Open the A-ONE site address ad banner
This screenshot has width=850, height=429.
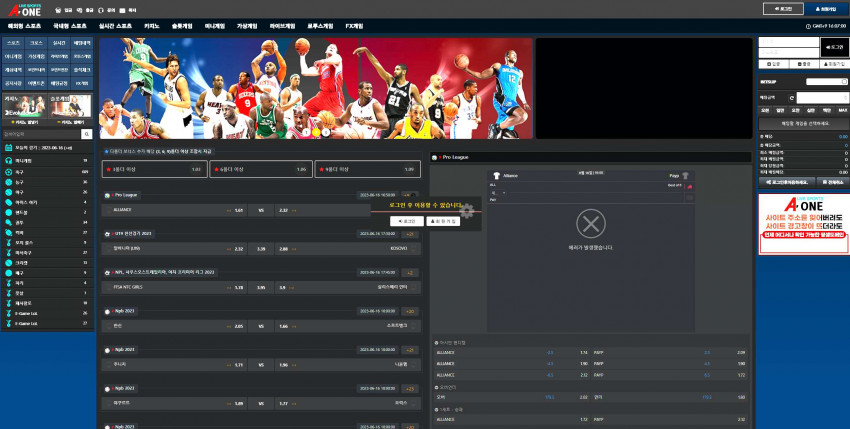[x=804, y=224]
